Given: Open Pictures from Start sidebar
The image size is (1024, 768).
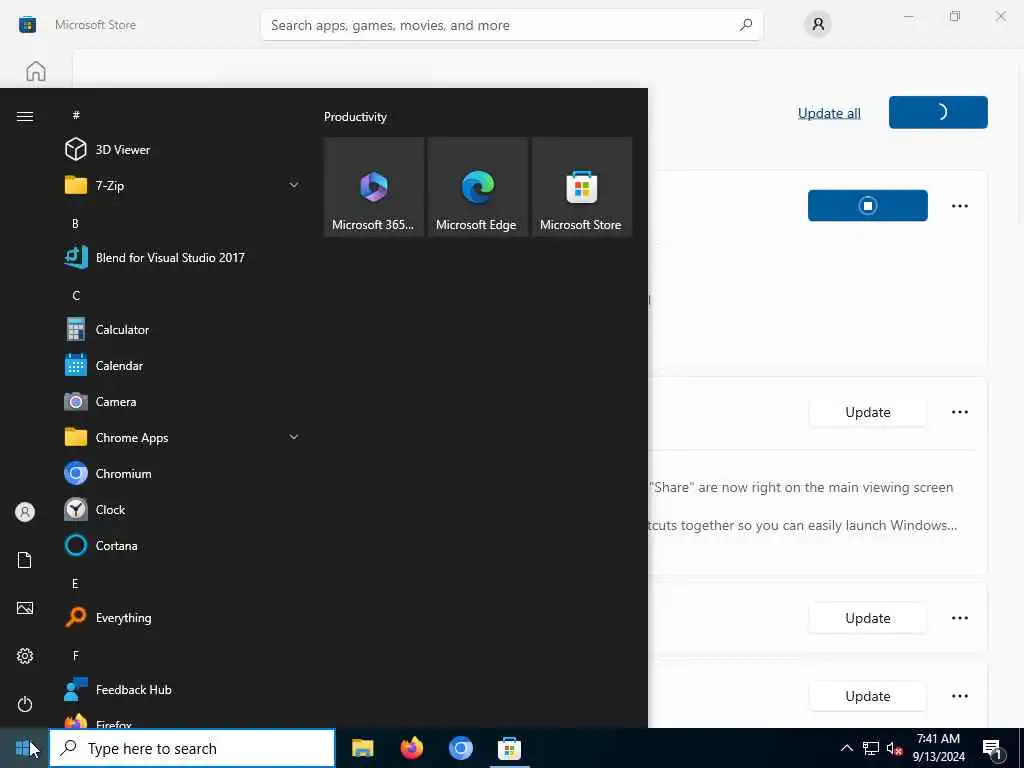Looking at the screenshot, I should [x=25, y=608].
